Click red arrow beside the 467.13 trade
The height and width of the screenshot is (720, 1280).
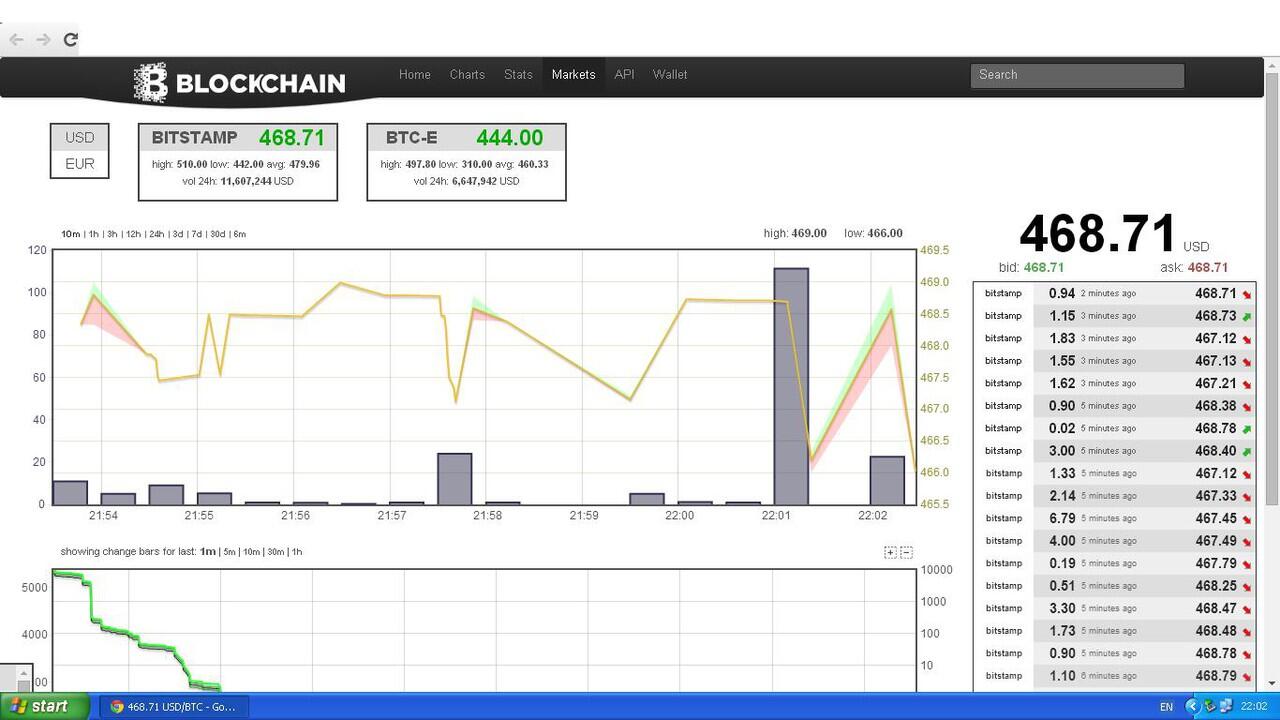coord(1247,361)
